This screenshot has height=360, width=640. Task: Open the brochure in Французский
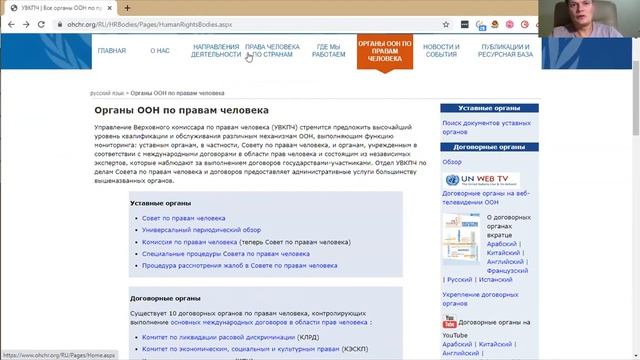click(x=507, y=271)
